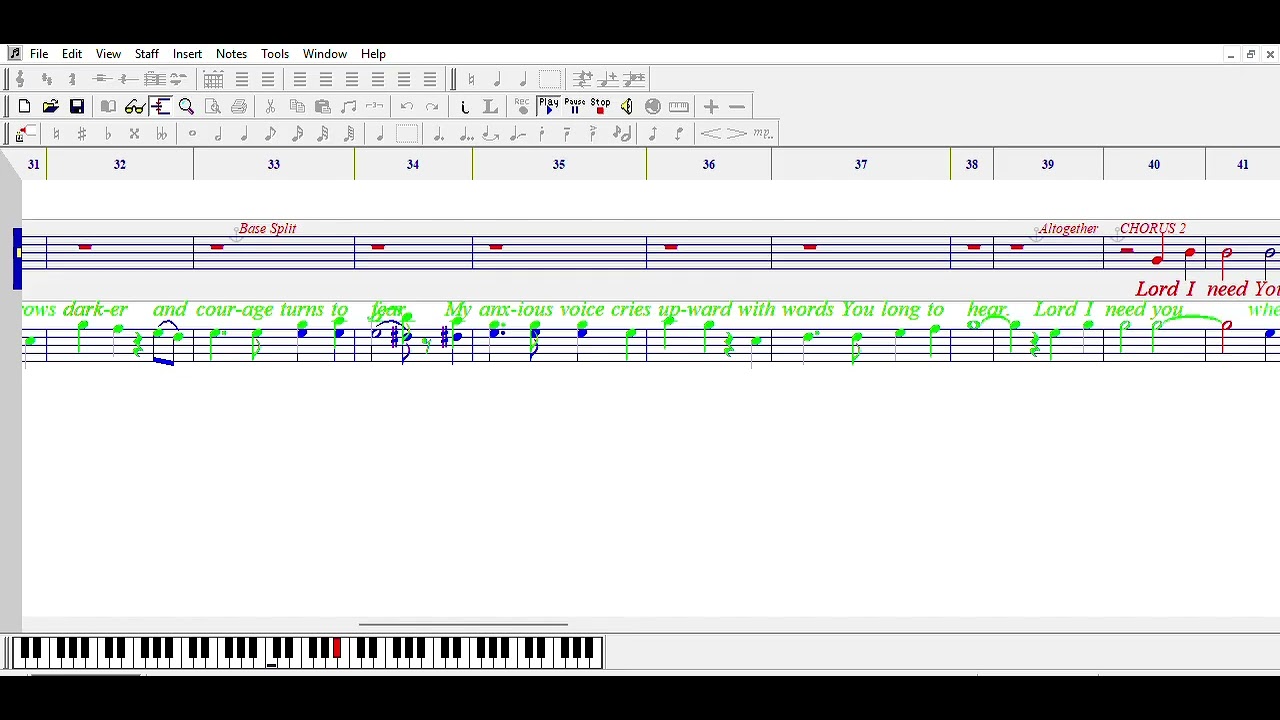Click the speaker audio icon

click(626, 106)
